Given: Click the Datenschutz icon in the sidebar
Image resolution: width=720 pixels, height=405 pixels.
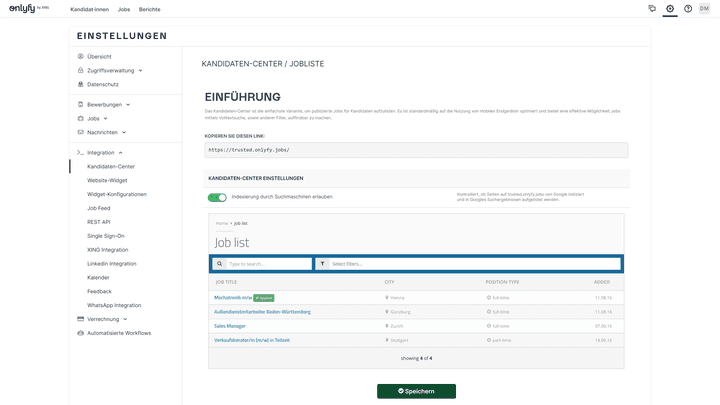Looking at the screenshot, I should coord(80,85).
